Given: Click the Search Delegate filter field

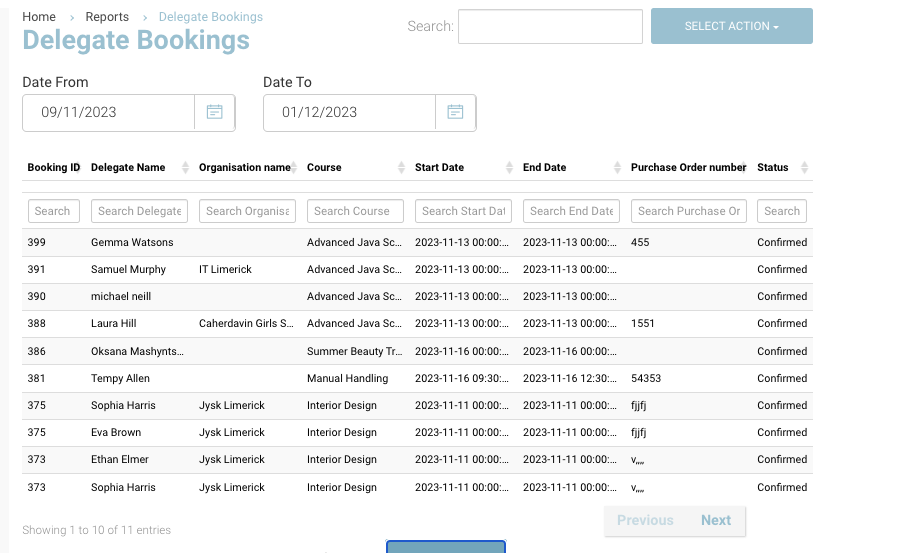Looking at the screenshot, I should coord(139,211).
